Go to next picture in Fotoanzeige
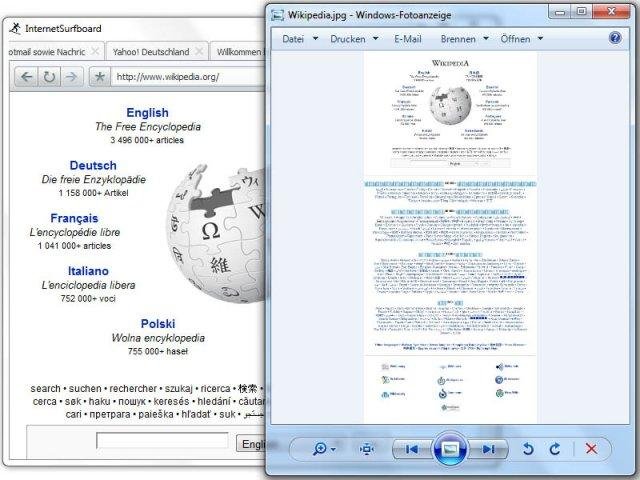Screen dimensions: 640x480 pos(488,449)
